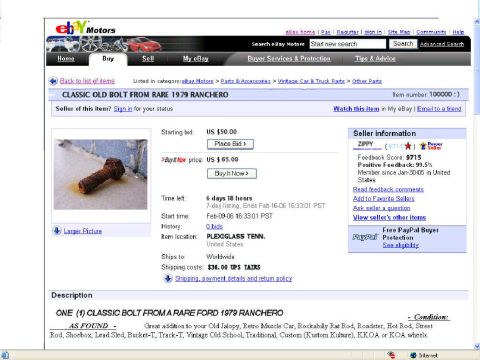Click Add to Favorite Sellers
Screen dimensions: 480x360
[384, 199]
